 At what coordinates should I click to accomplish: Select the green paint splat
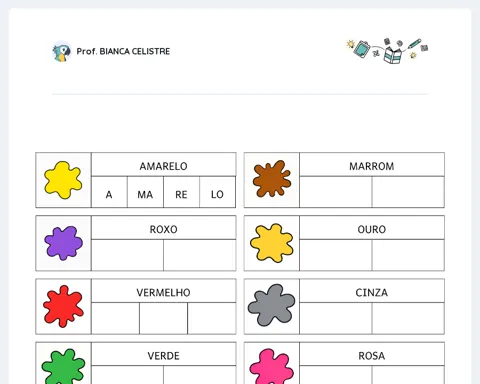(x=63, y=366)
